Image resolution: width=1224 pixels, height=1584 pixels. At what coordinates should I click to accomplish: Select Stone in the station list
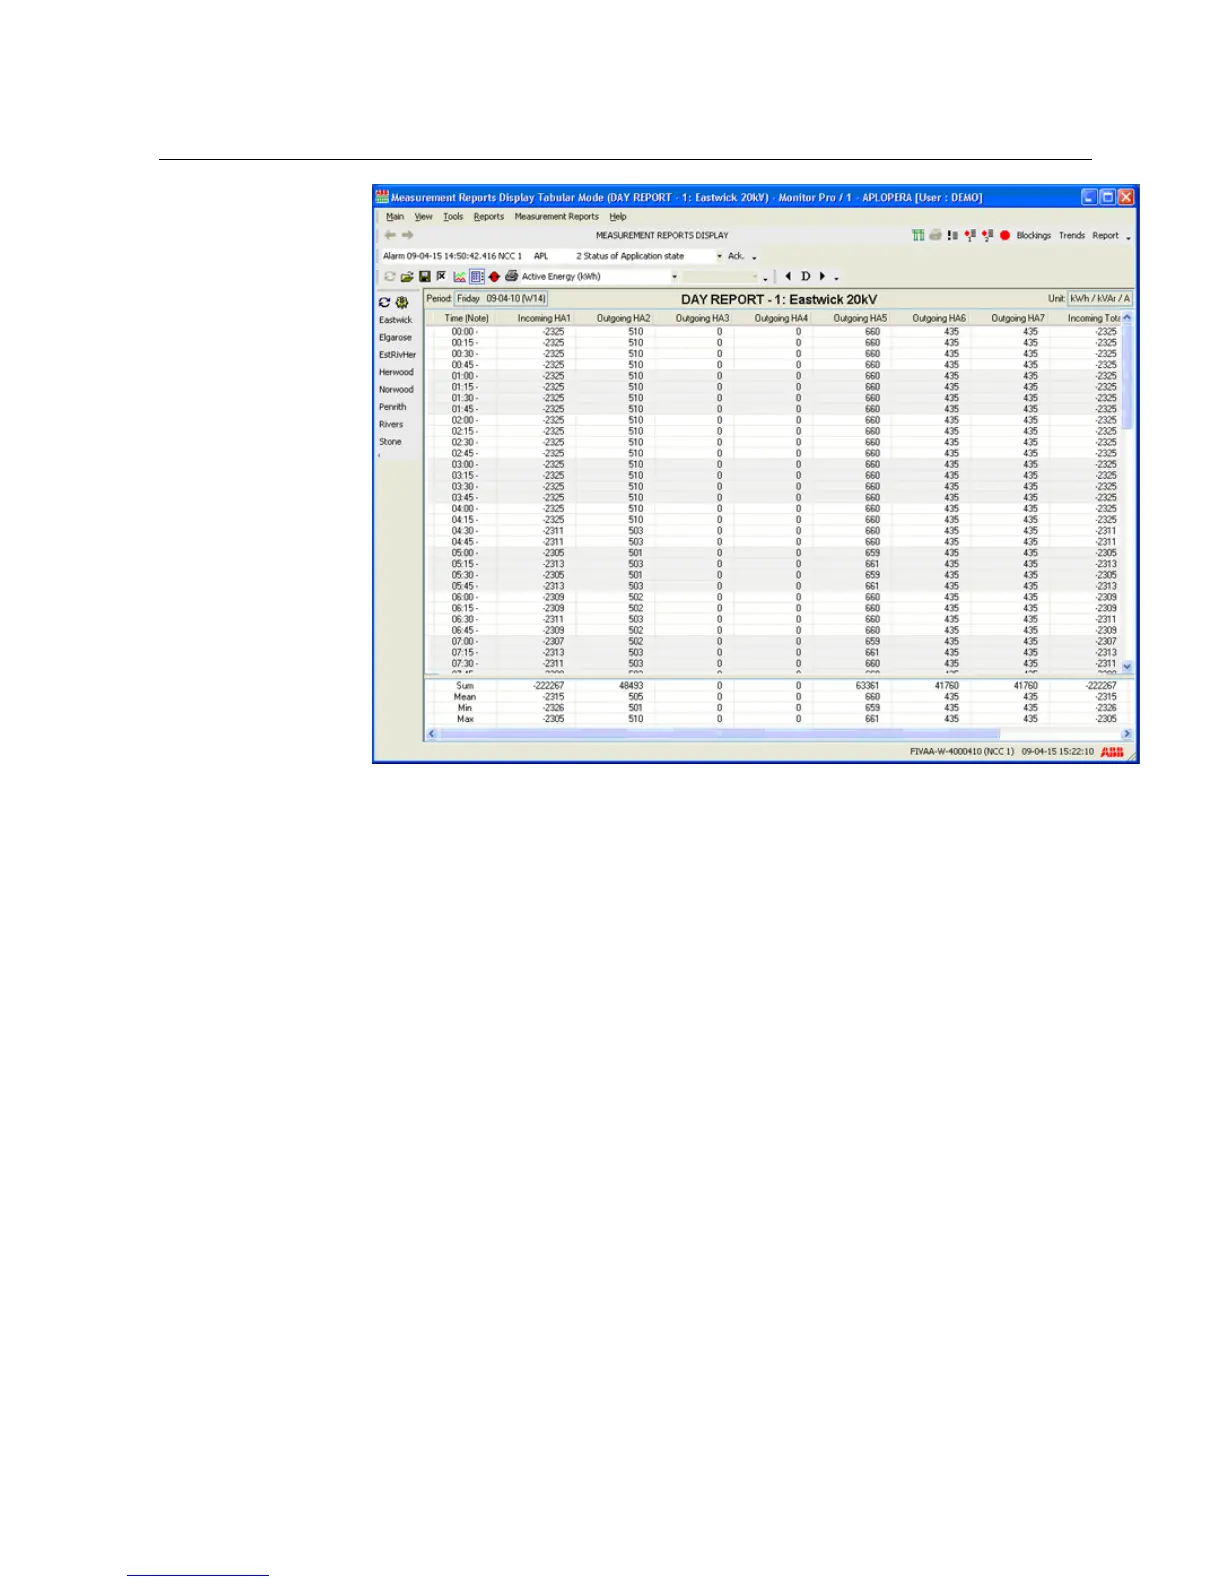click(x=390, y=442)
